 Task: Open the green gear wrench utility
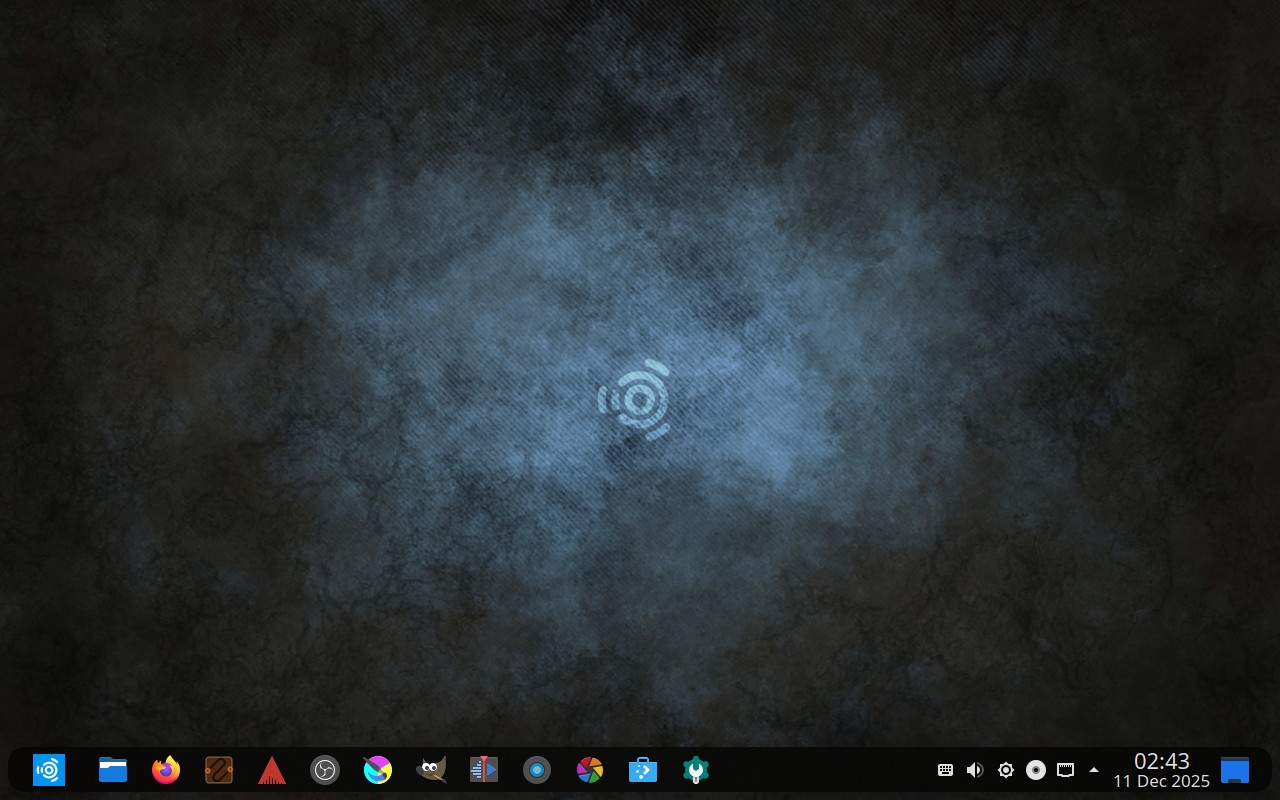click(x=696, y=770)
